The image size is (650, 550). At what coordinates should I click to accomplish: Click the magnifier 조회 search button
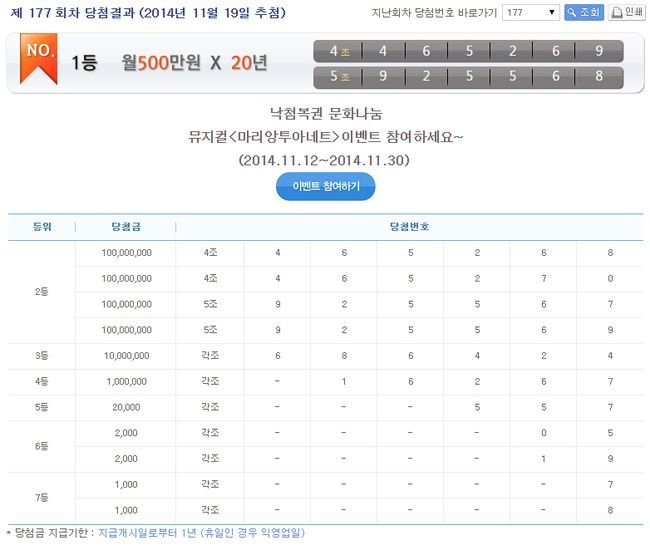pyautogui.click(x=584, y=13)
